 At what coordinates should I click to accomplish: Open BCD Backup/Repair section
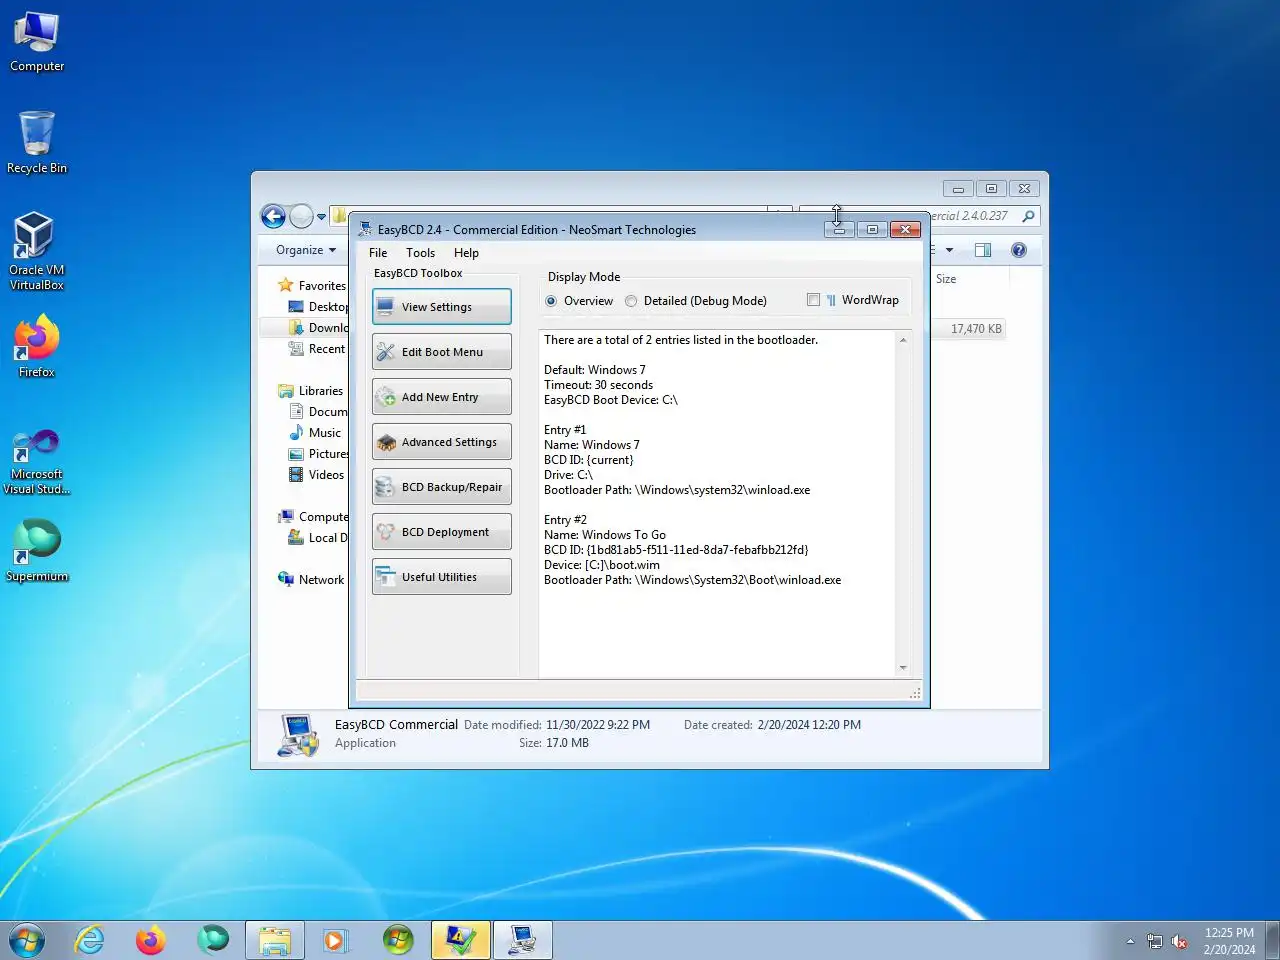coord(441,487)
